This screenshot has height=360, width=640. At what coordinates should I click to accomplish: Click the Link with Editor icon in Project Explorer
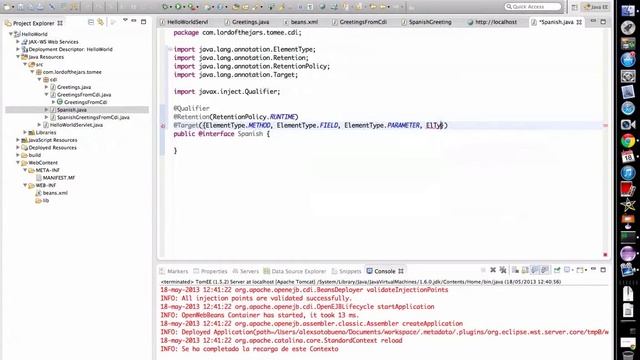tap(100, 22)
